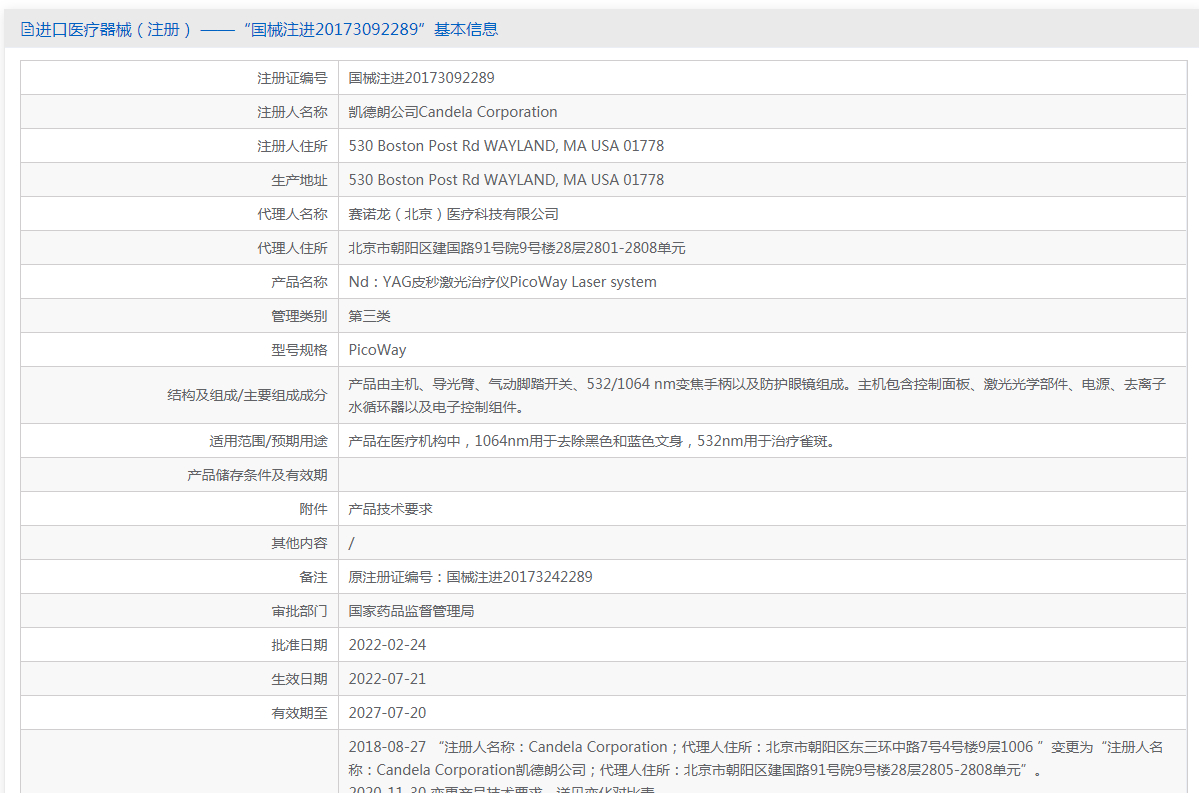Select management category value 第三类
Screen dimensions: 1199x793
pyautogui.click(x=369, y=316)
